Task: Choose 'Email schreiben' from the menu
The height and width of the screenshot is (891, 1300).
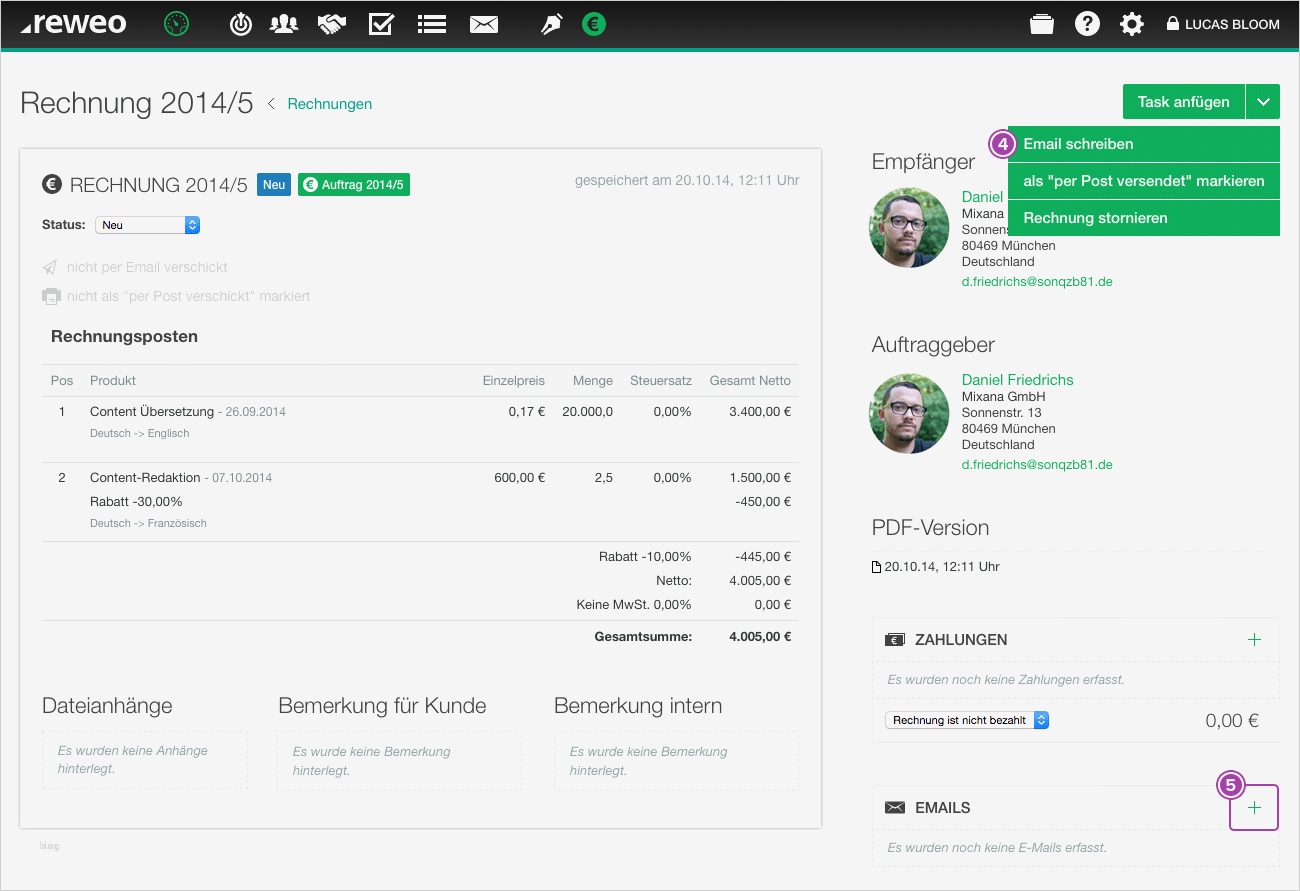Action: point(1144,144)
